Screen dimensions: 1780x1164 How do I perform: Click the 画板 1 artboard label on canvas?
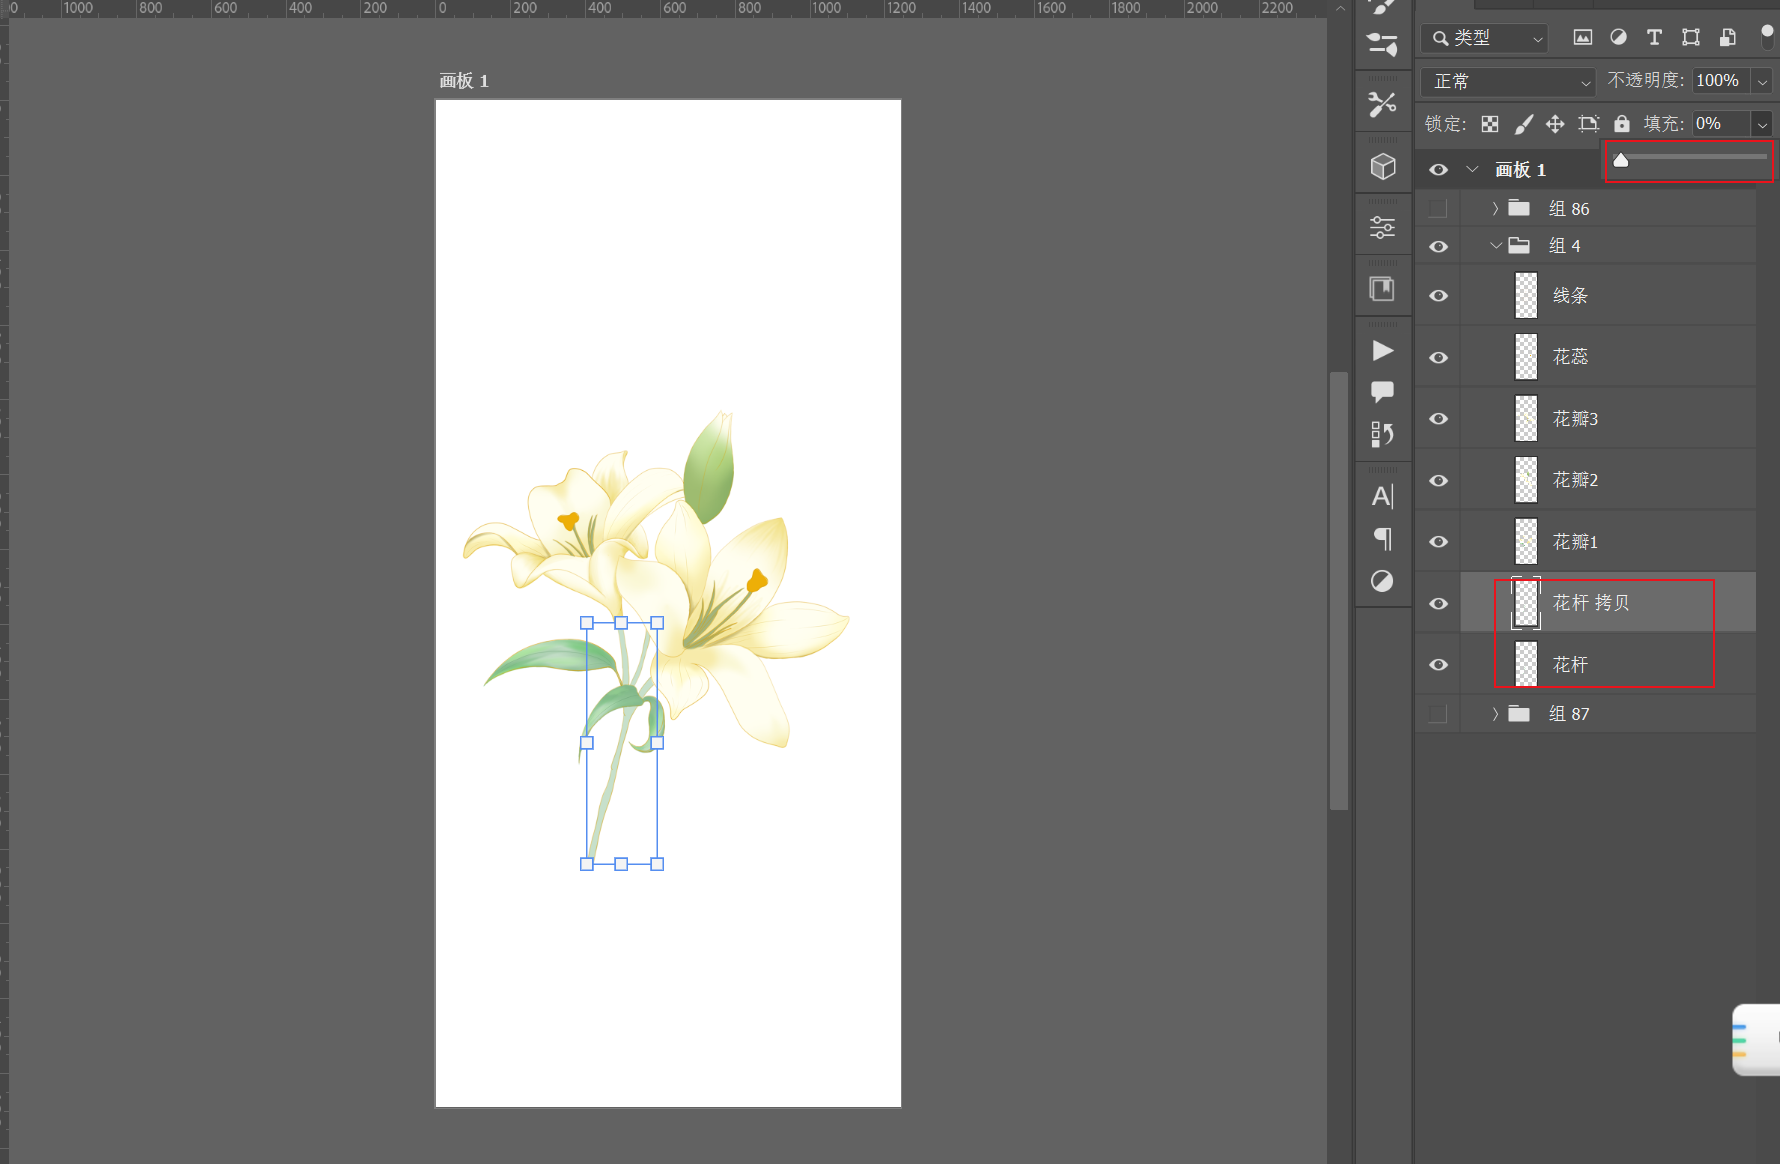pyautogui.click(x=464, y=81)
